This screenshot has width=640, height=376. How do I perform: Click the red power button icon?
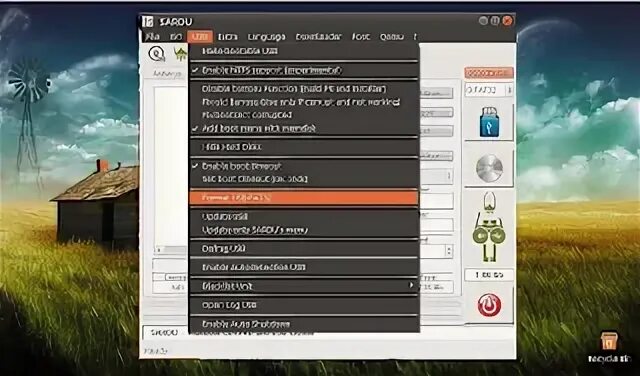tap(489, 305)
